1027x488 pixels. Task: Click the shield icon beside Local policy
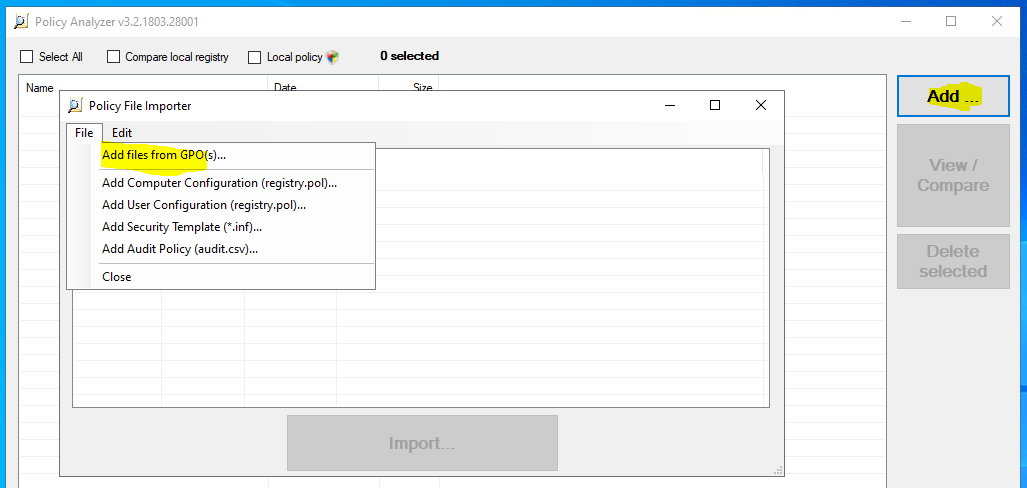click(333, 57)
